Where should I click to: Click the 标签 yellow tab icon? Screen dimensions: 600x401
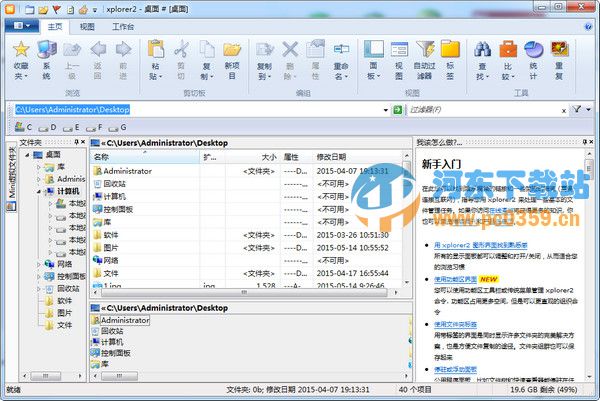pos(450,49)
